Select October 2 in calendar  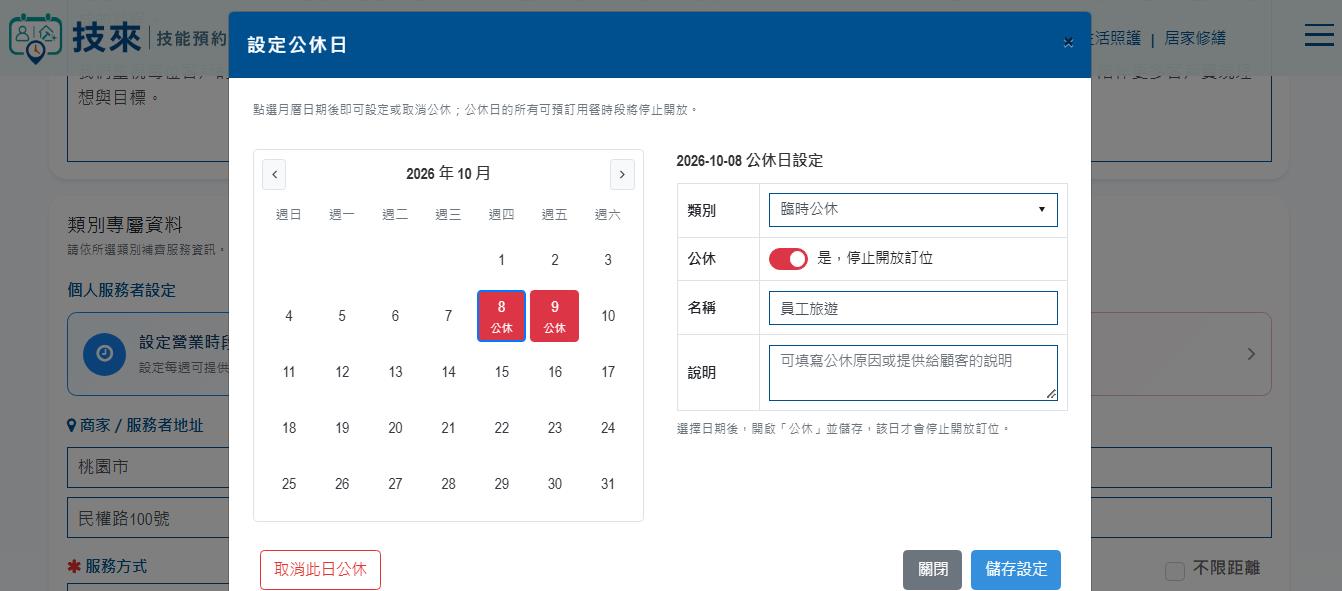coord(555,260)
